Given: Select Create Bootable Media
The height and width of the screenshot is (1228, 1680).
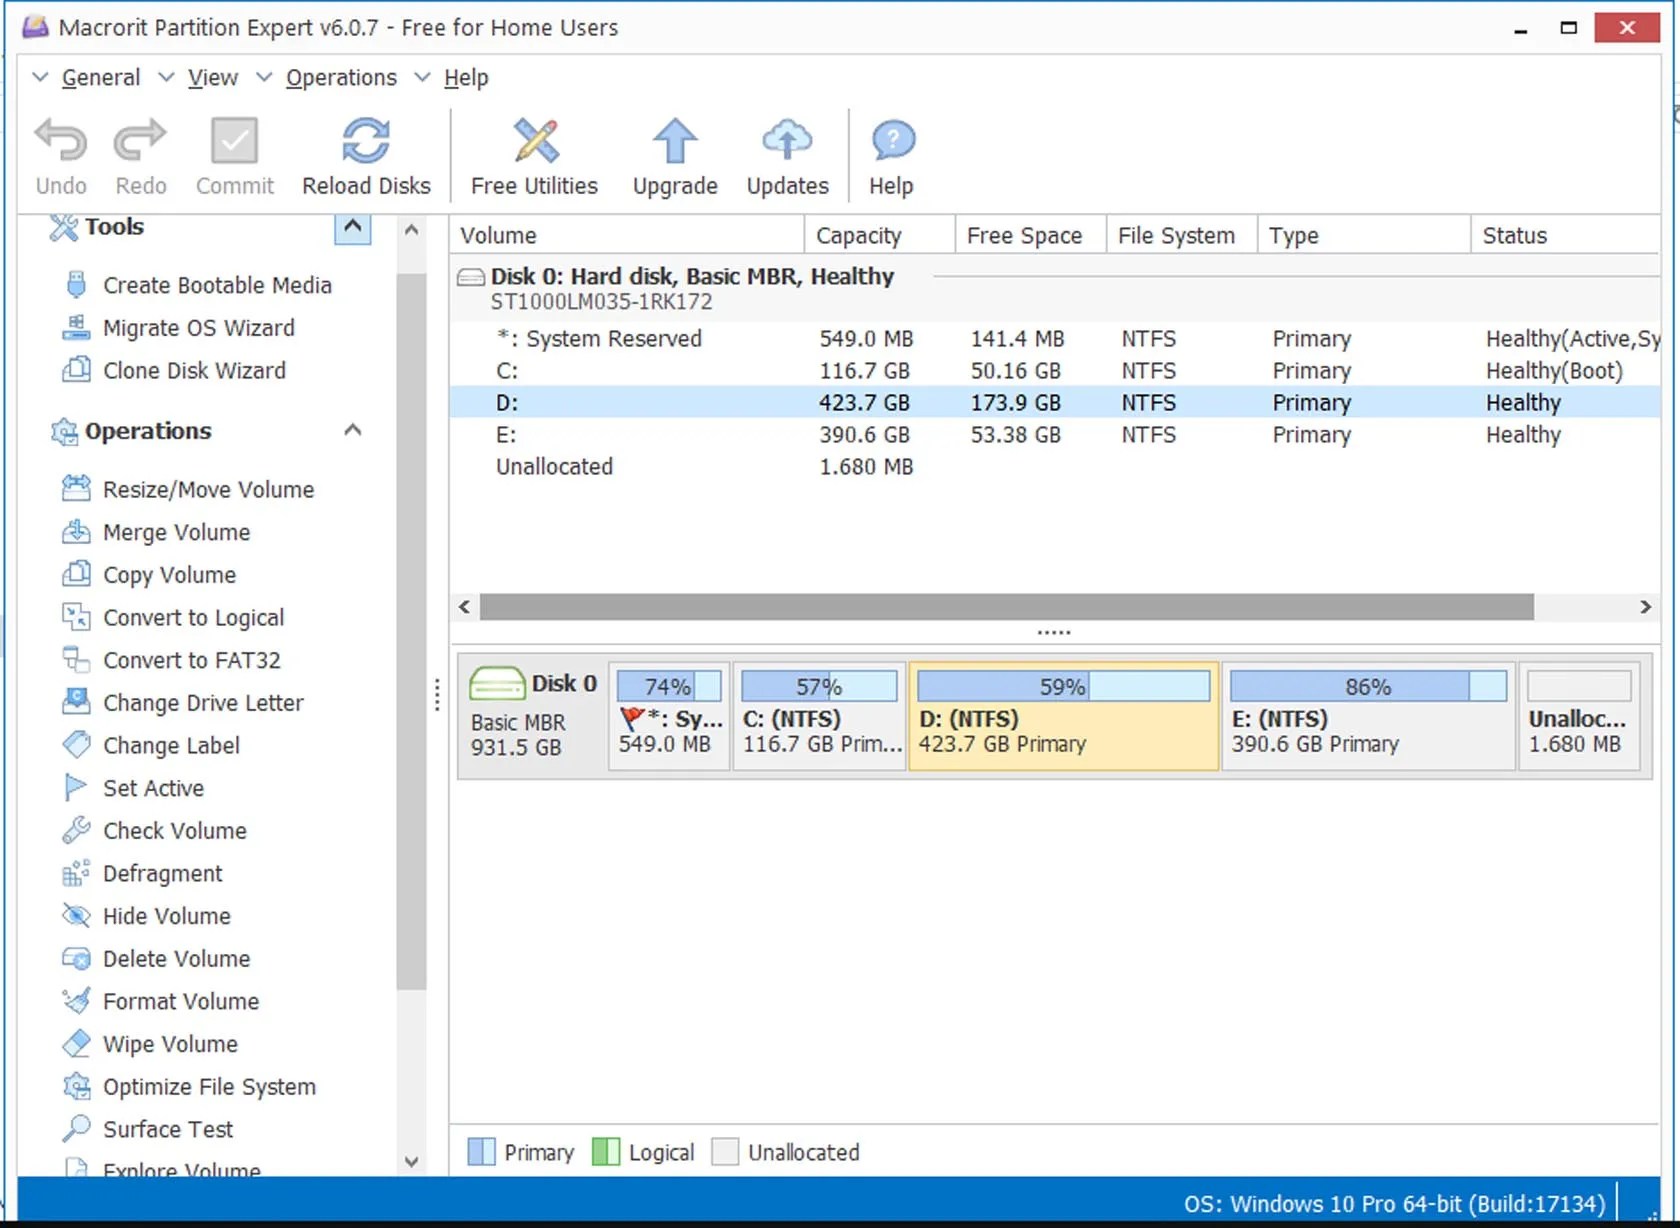Looking at the screenshot, I should (x=217, y=284).
